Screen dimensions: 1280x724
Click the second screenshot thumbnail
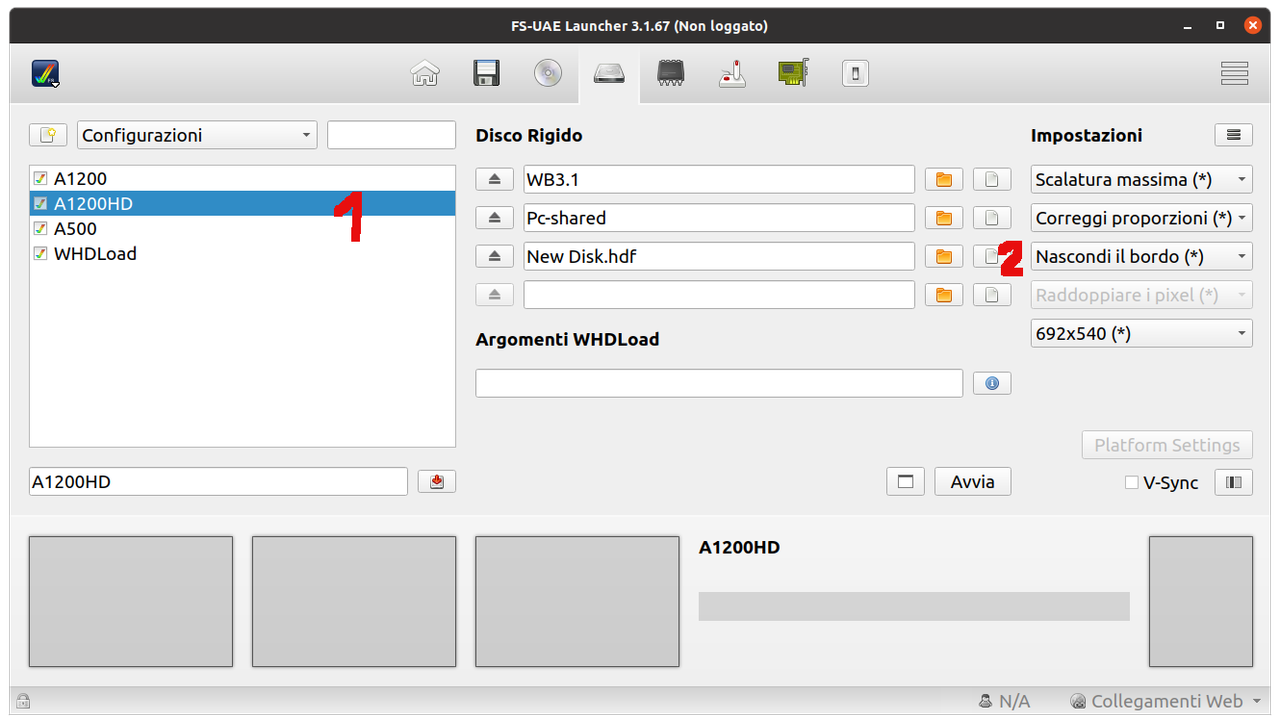click(354, 602)
